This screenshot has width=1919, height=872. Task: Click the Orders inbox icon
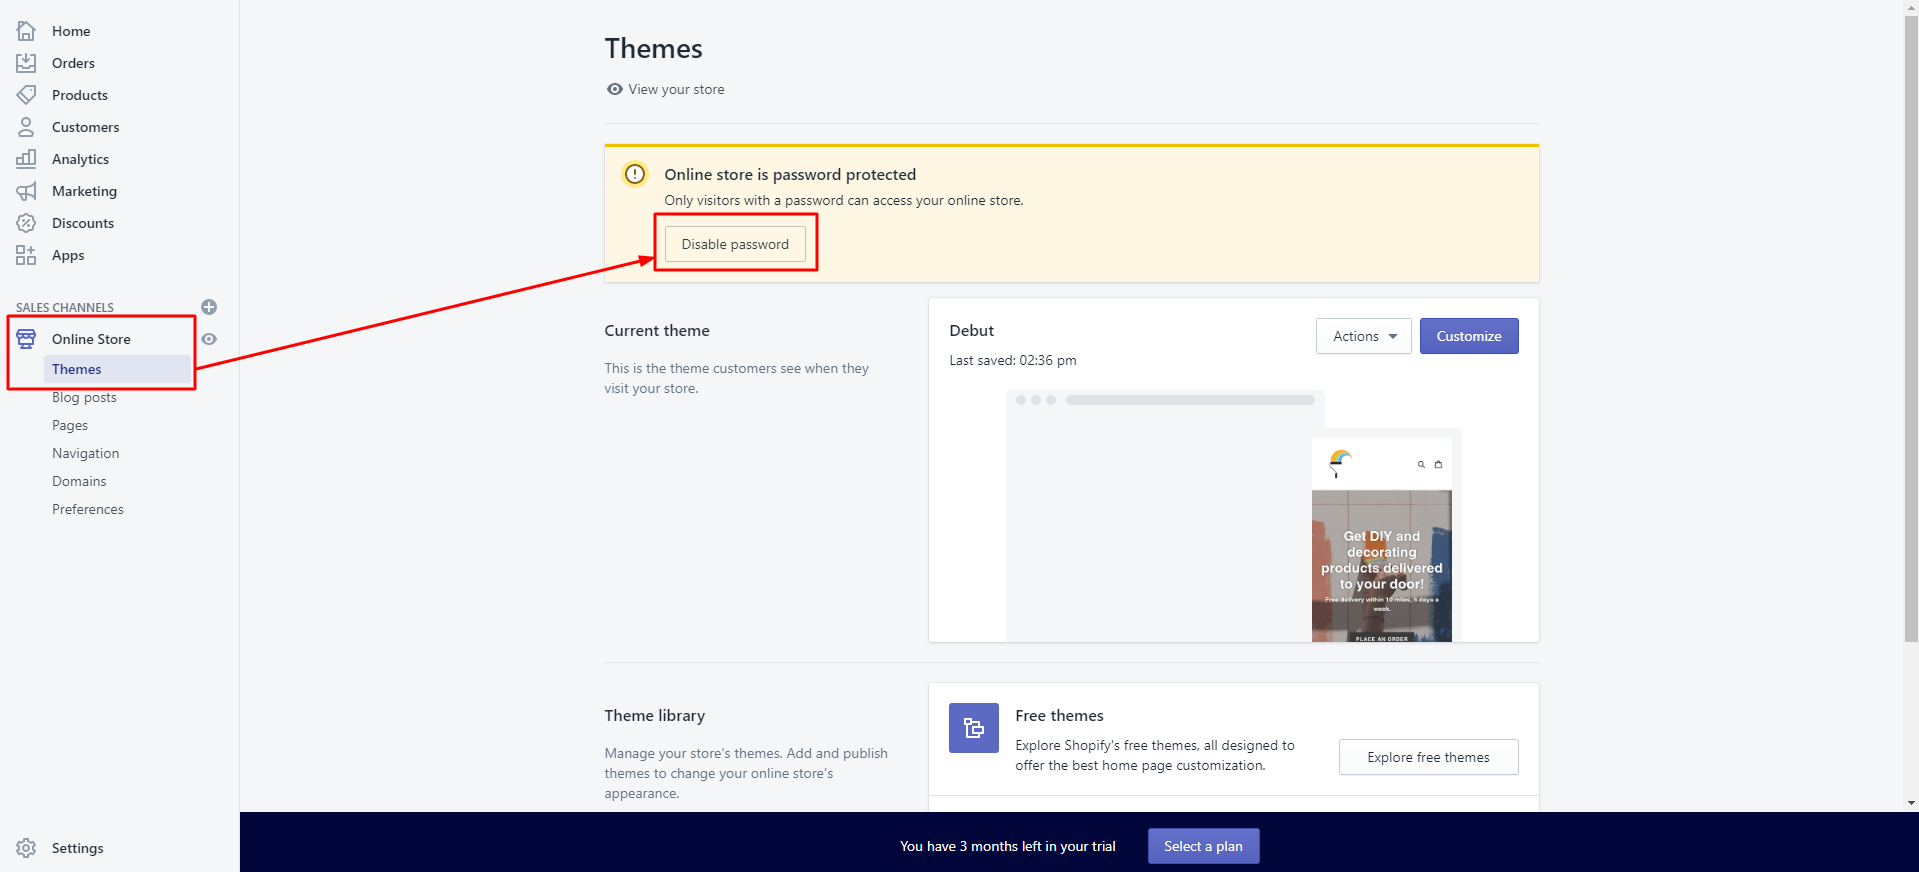[26, 63]
